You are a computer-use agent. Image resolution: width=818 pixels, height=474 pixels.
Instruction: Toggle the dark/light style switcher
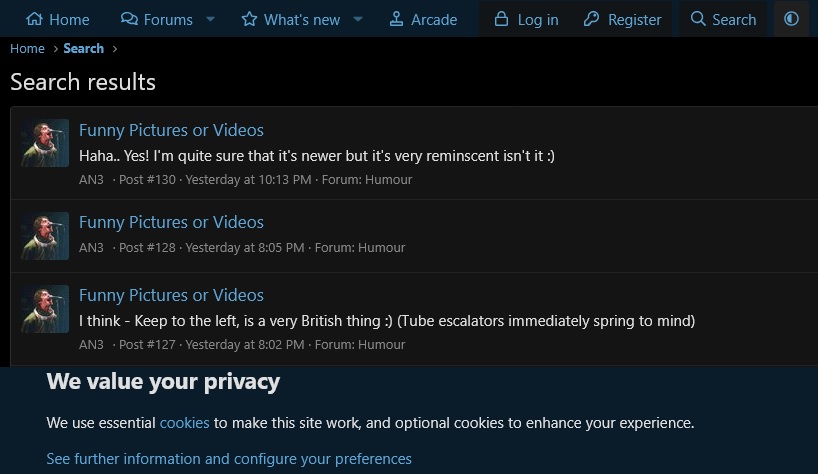(792, 19)
